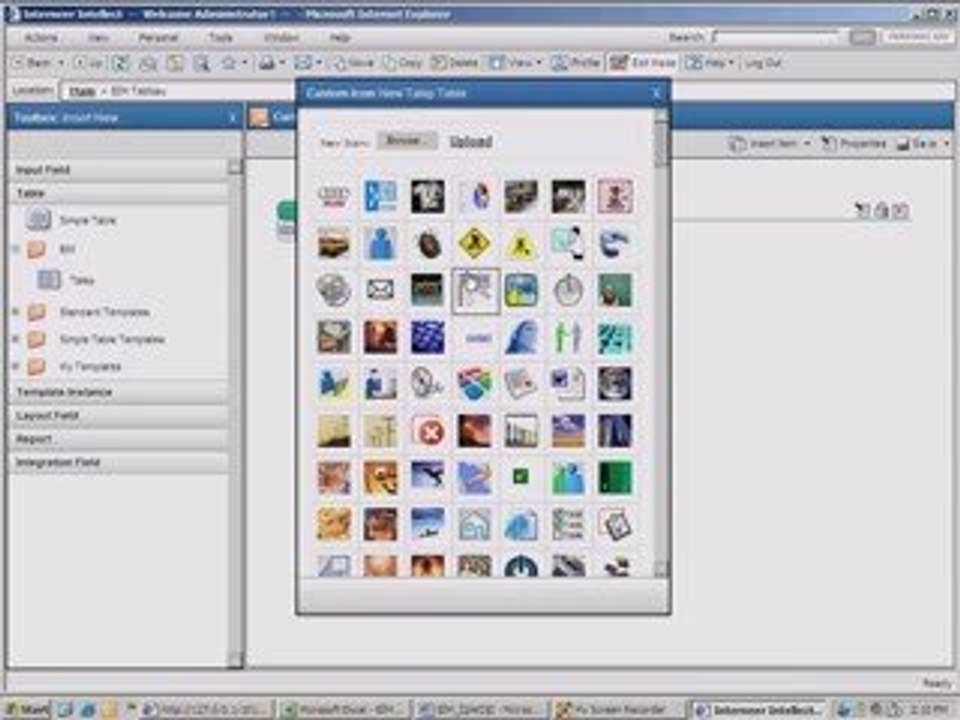
Task: Switch to Microsoft Excel in taskbar
Action: click(x=344, y=709)
